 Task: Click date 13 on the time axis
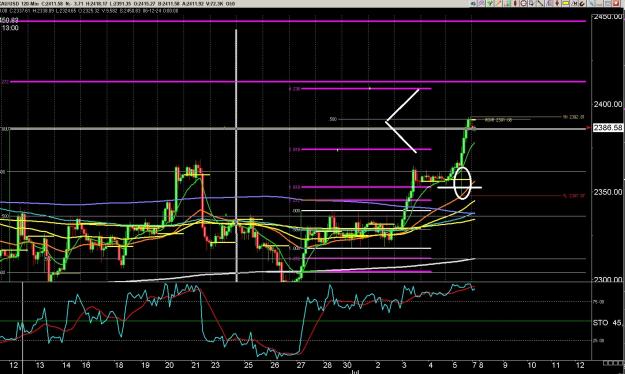40,365
